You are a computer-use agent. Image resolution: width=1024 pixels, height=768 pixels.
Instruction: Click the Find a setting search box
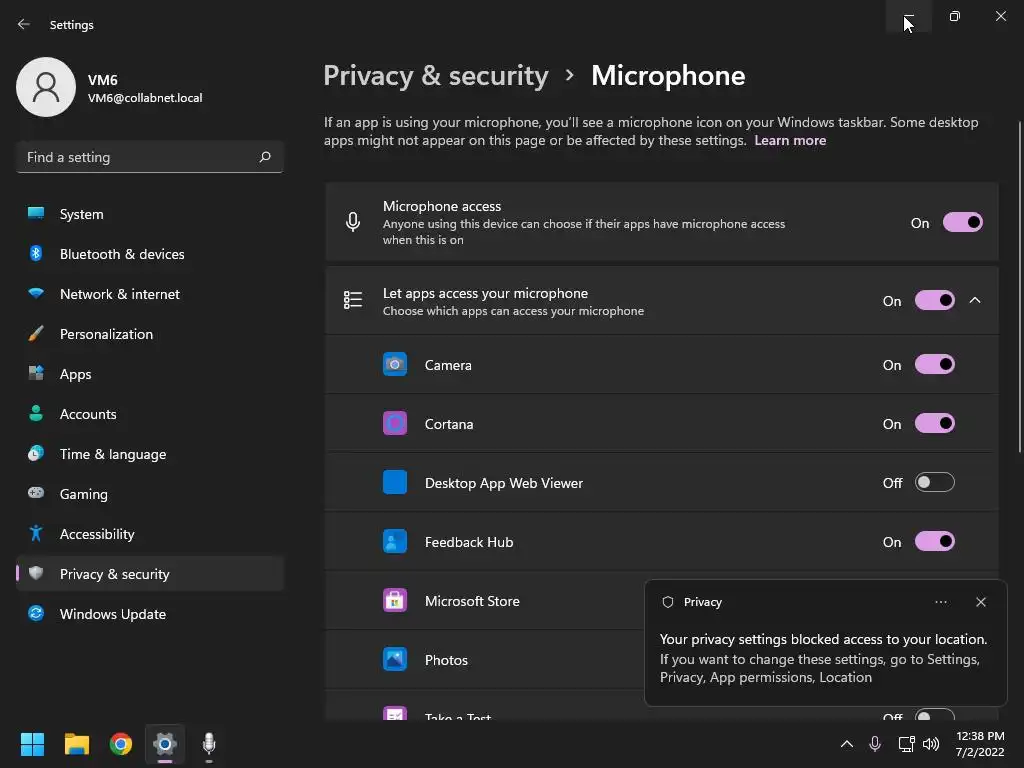point(140,157)
